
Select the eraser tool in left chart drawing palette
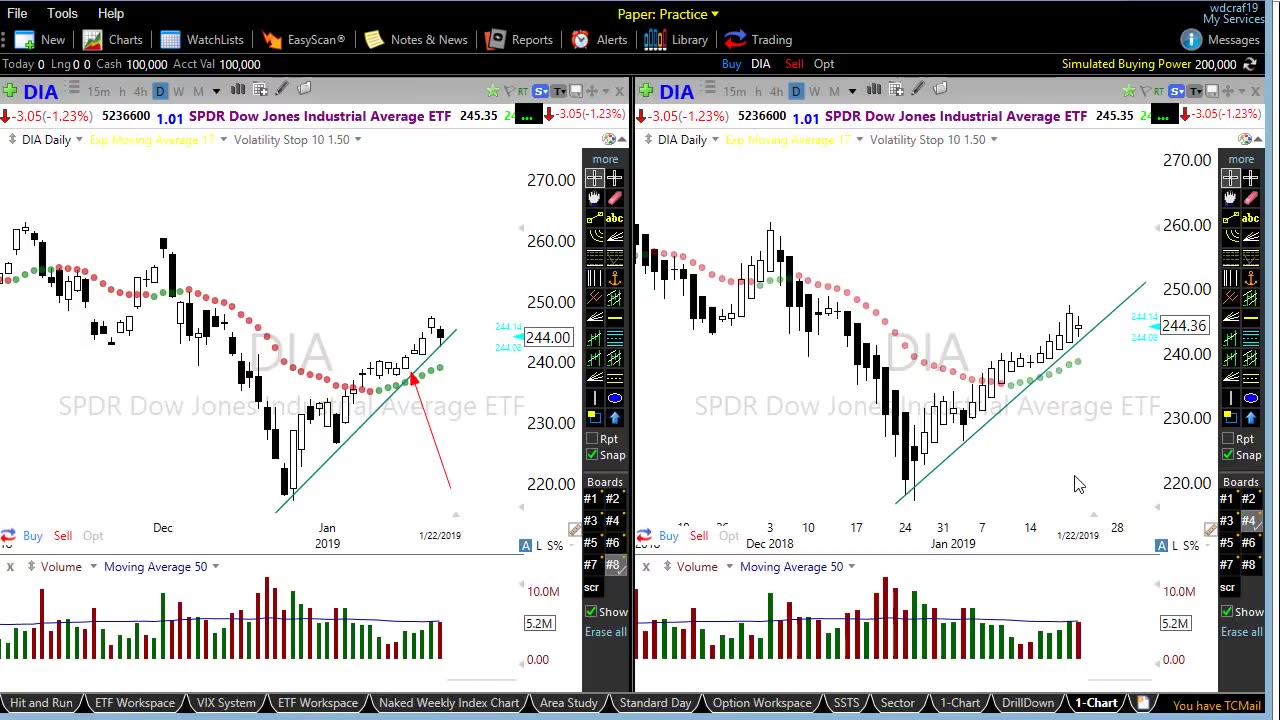pyautogui.click(x=614, y=198)
